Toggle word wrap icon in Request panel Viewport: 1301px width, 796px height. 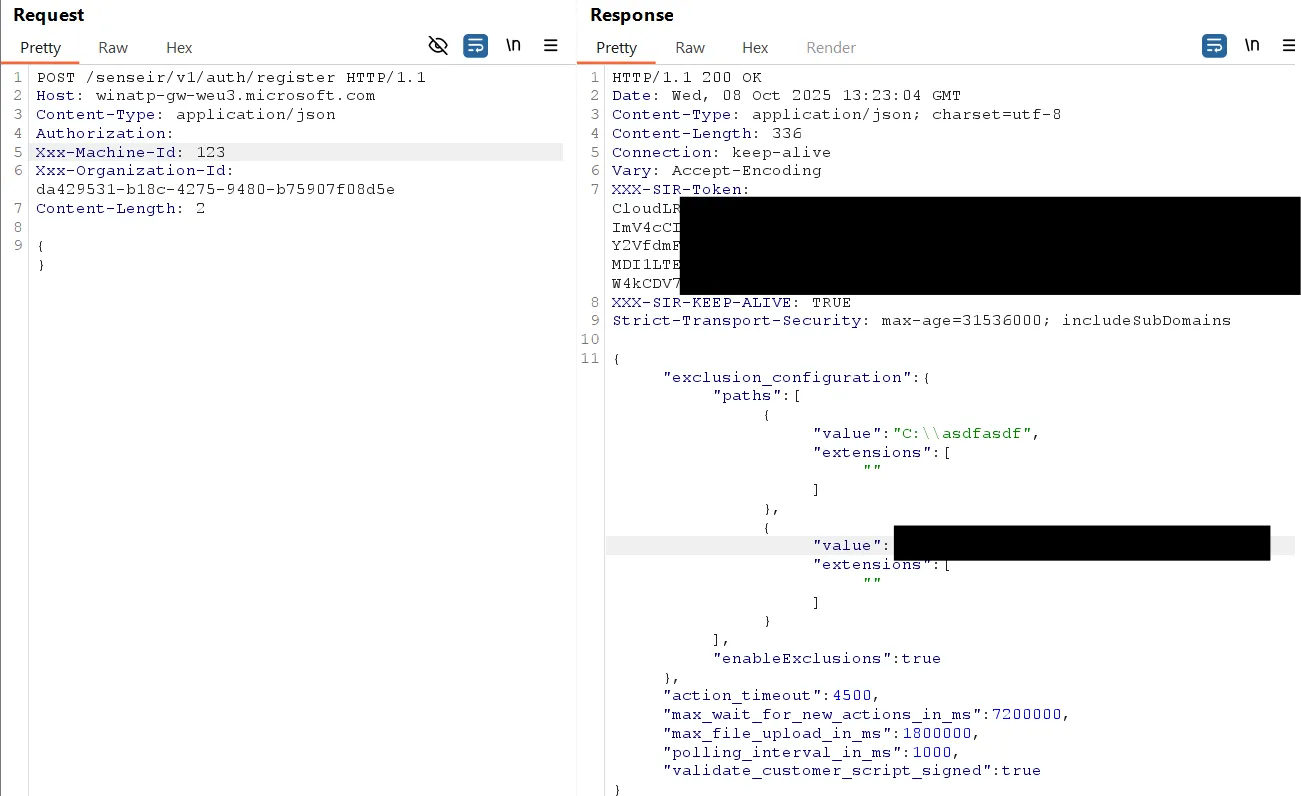[475, 46]
